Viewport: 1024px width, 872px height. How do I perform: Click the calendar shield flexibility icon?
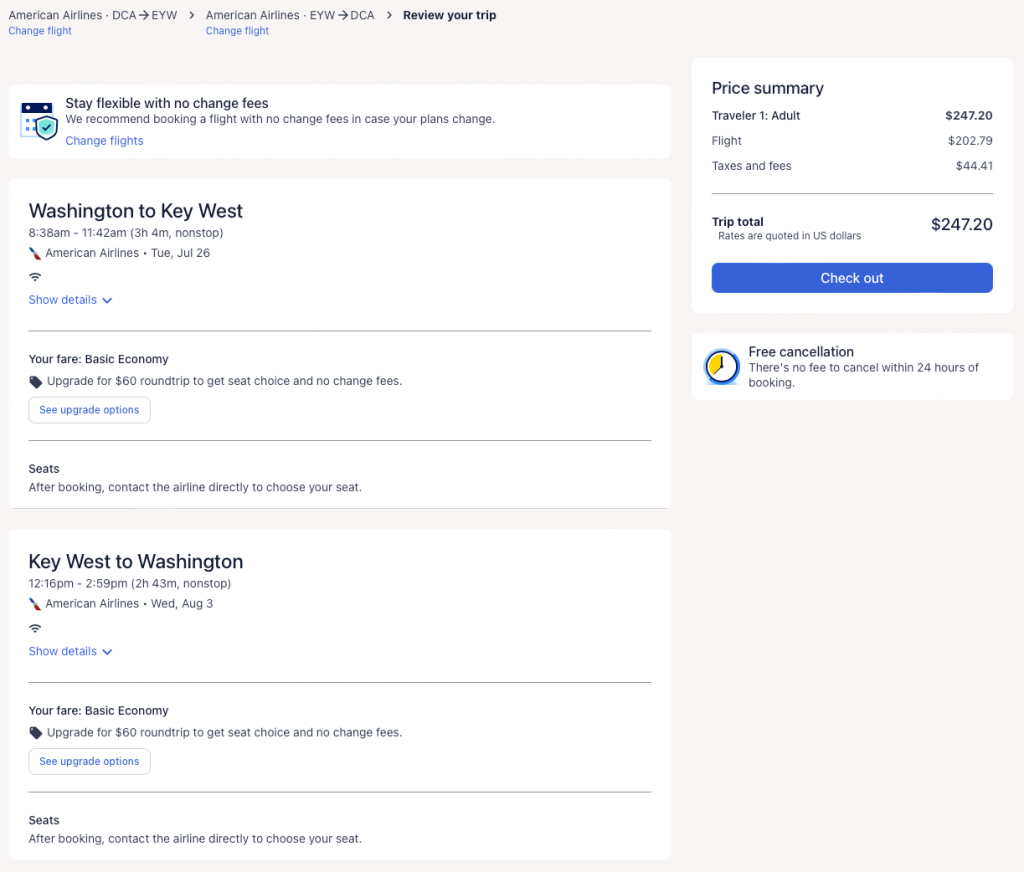point(40,120)
